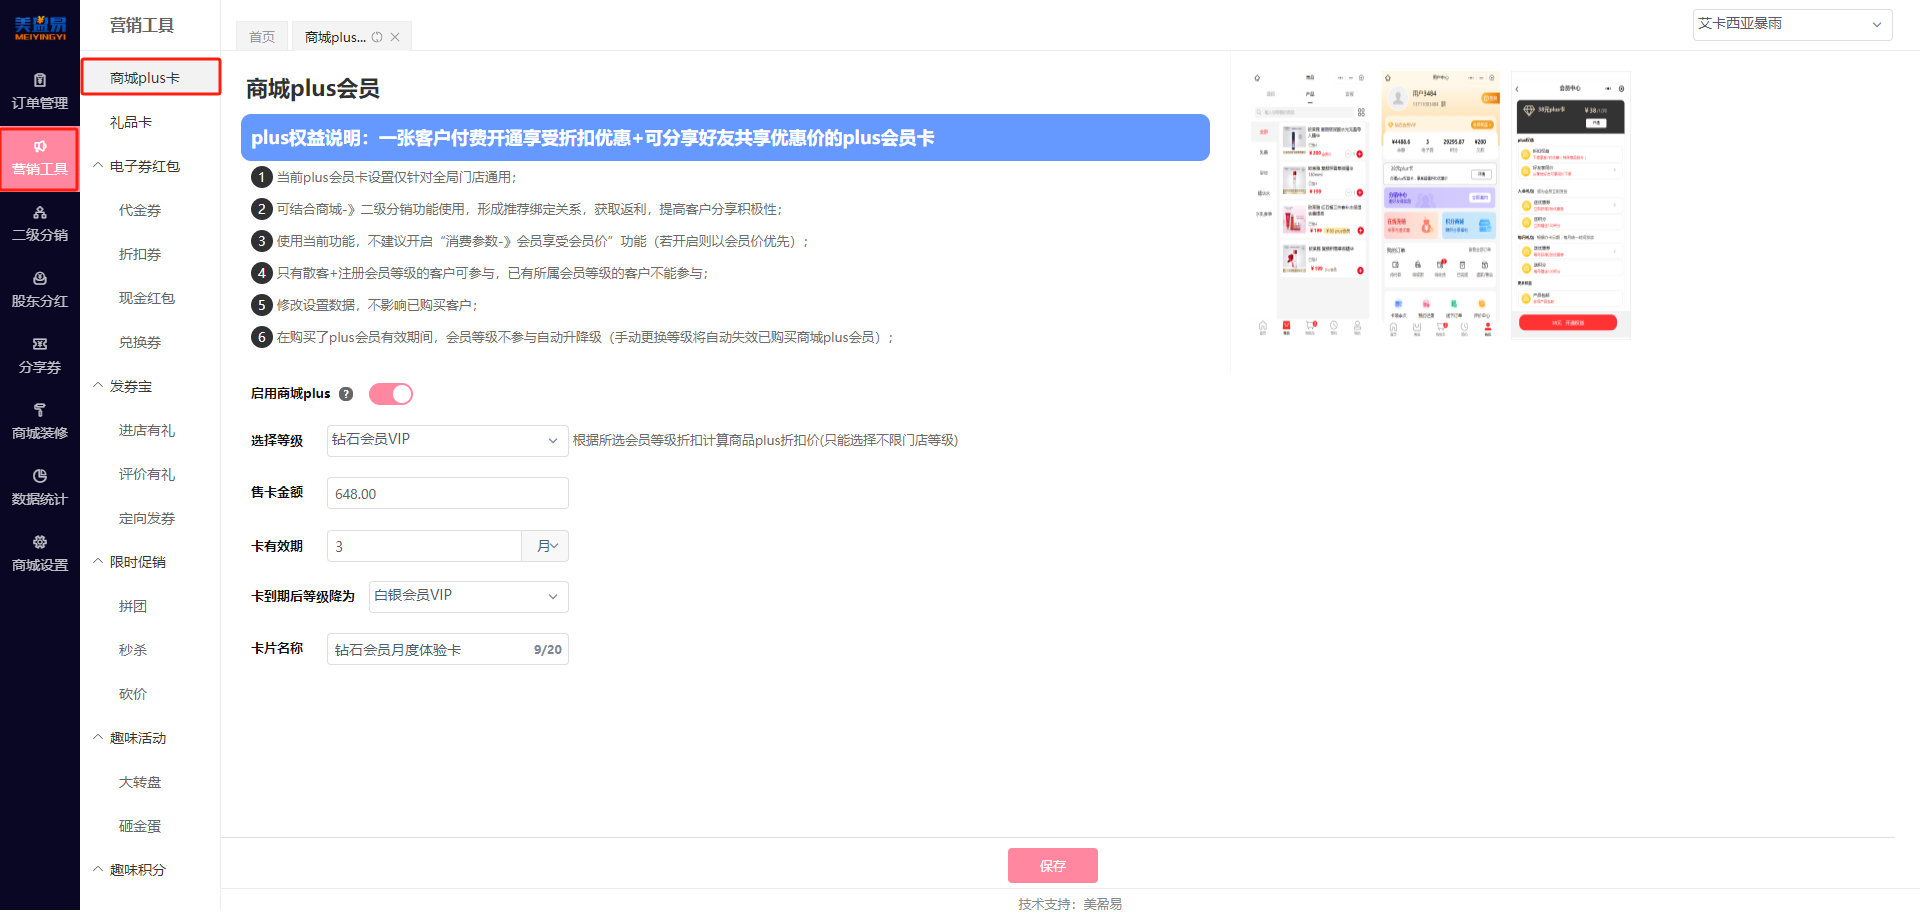Image resolution: width=1920 pixels, height=919 pixels.
Task: Open the 二级分销 module icon
Action: (39, 223)
